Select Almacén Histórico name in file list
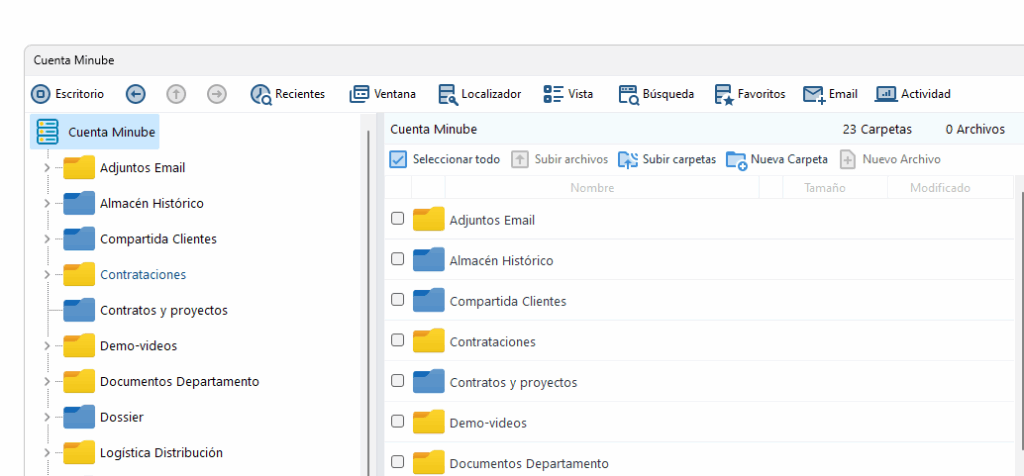This screenshot has height=476, width=1024. (502, 261)
